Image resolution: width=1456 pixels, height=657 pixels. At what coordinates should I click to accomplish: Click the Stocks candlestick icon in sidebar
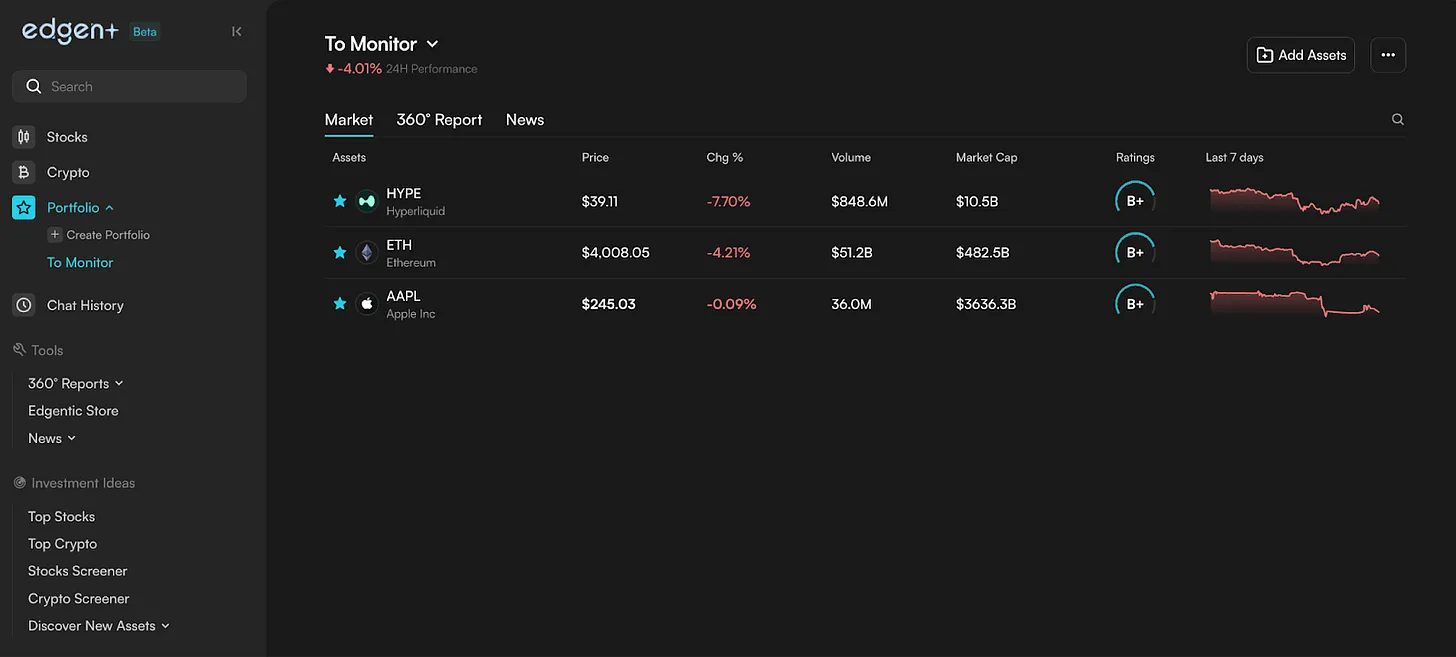click(23, 137)
